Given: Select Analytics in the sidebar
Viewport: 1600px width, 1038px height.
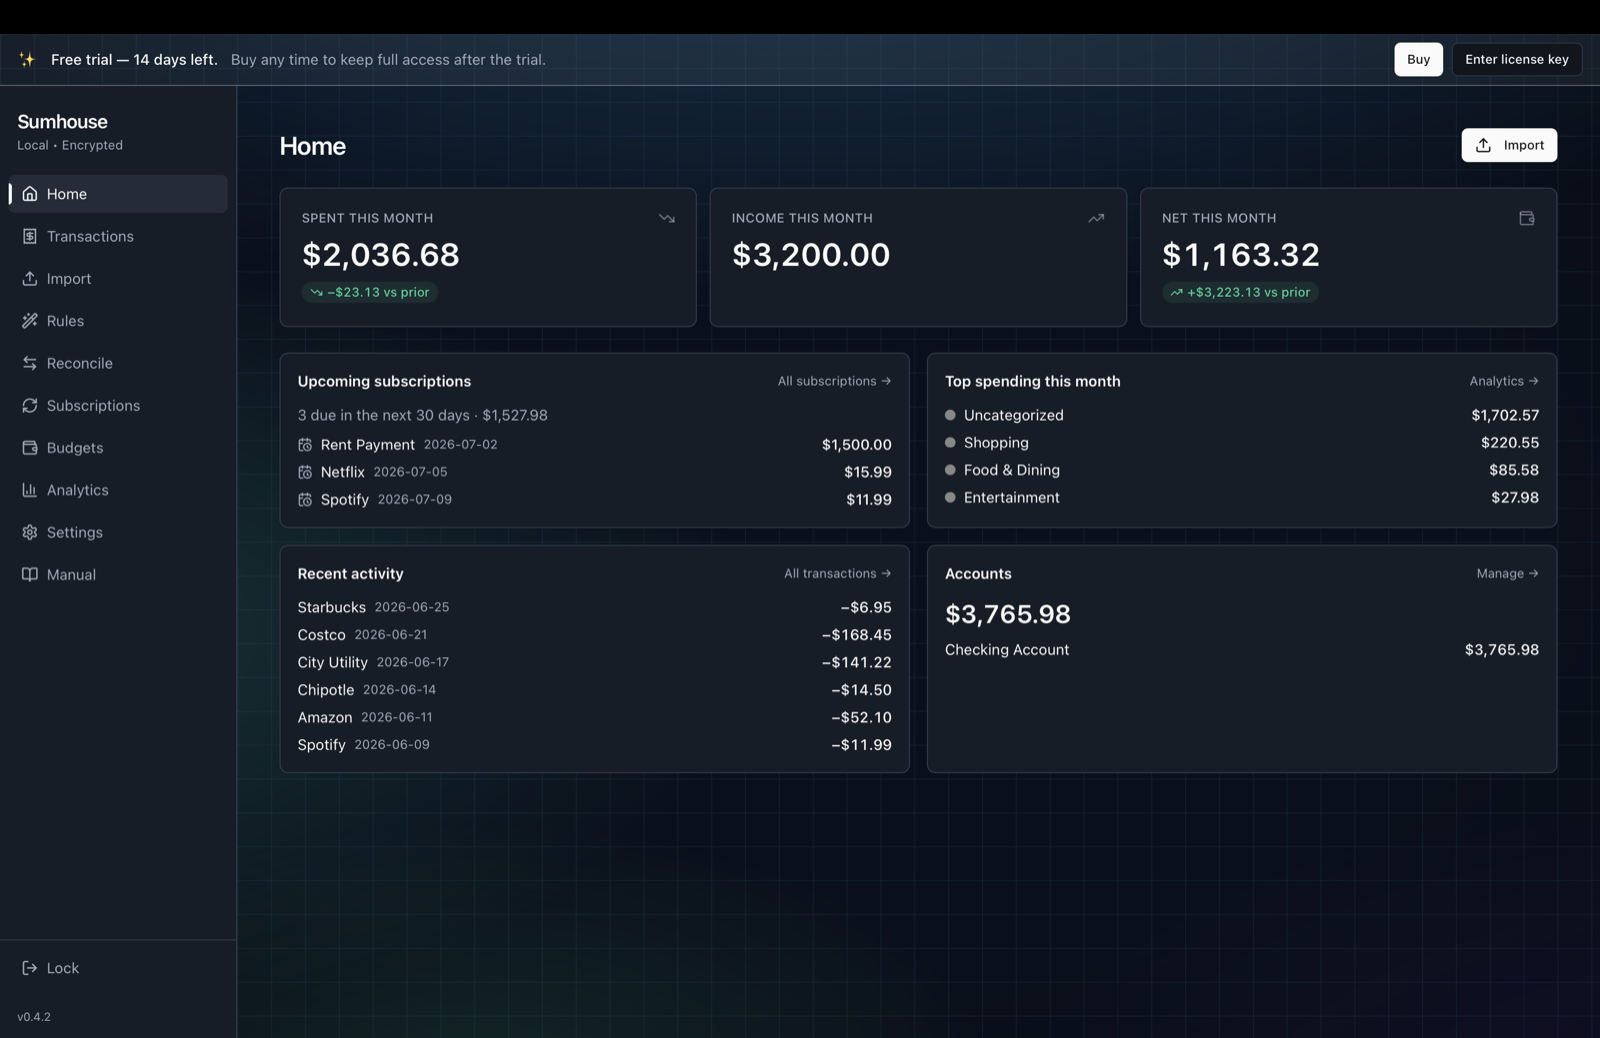Looking at the screenshot, I should [118, 490].
